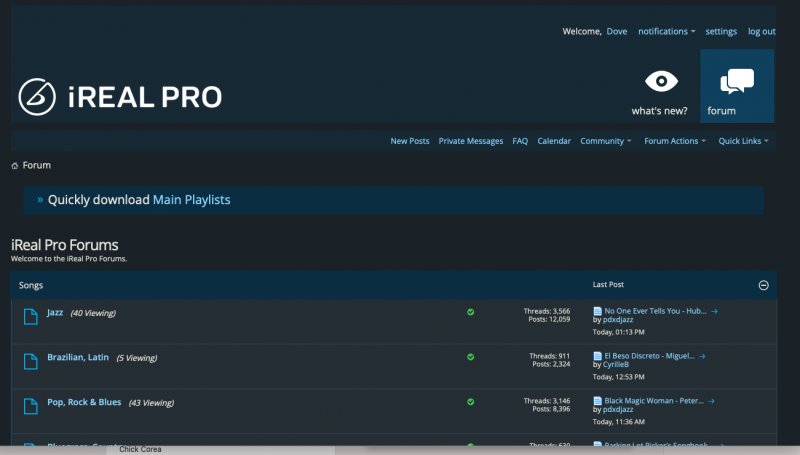This screenshot has width=800, height=455.
Task: Open the Jazz forum
Action: pos(55,312)
